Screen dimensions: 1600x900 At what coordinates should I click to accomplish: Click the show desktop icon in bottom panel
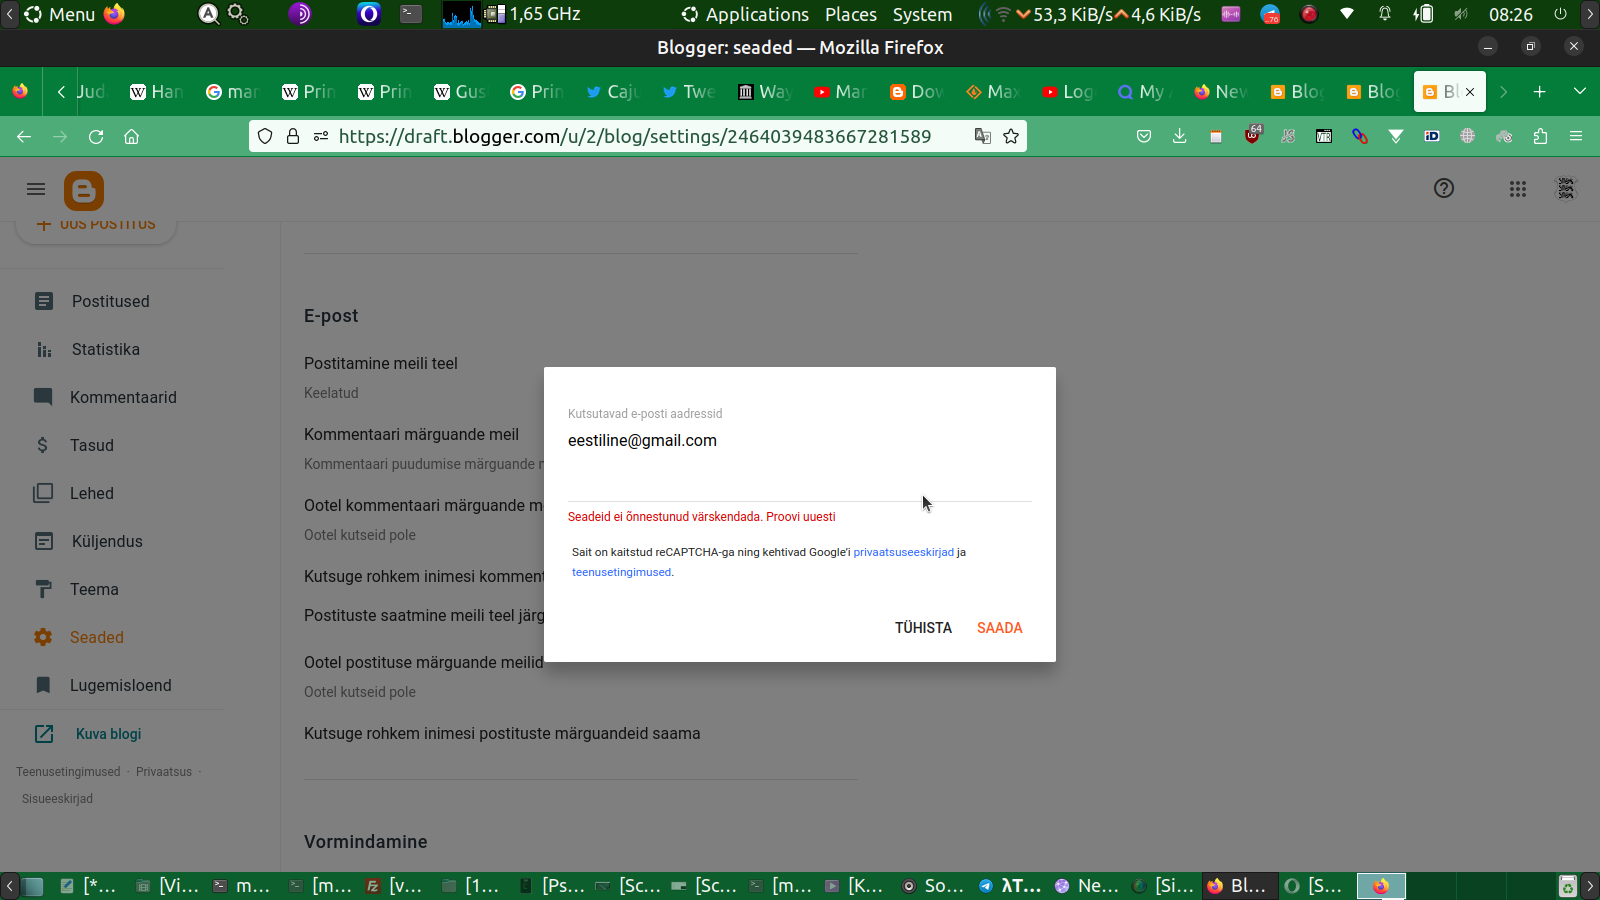click(x=34, y=886)
